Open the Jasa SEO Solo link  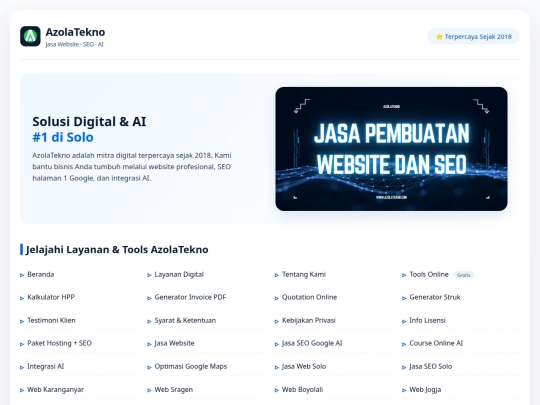pyautogui.click(x=430, y=366)
